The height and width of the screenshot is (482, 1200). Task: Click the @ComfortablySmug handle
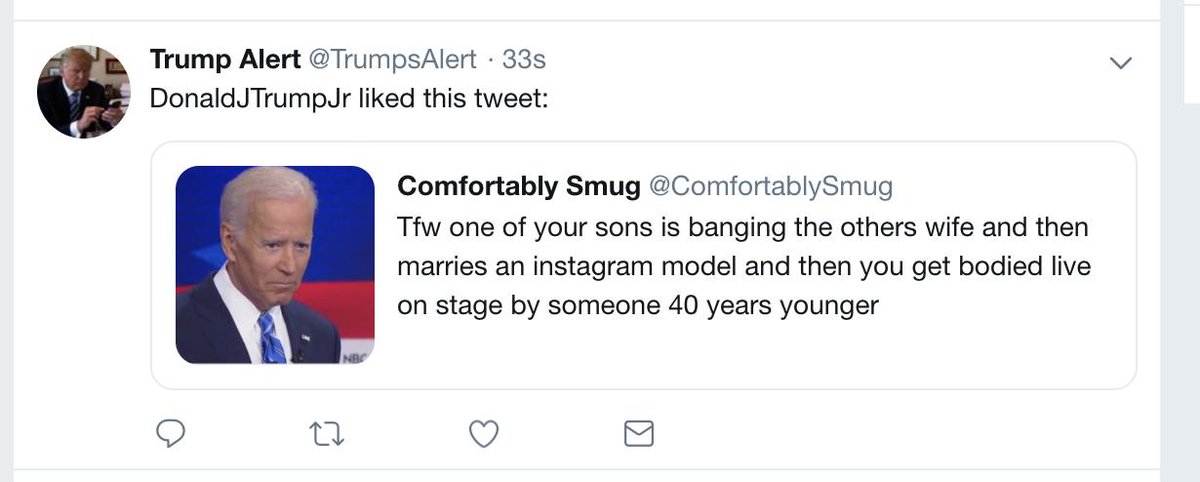(x=770, y=186)
